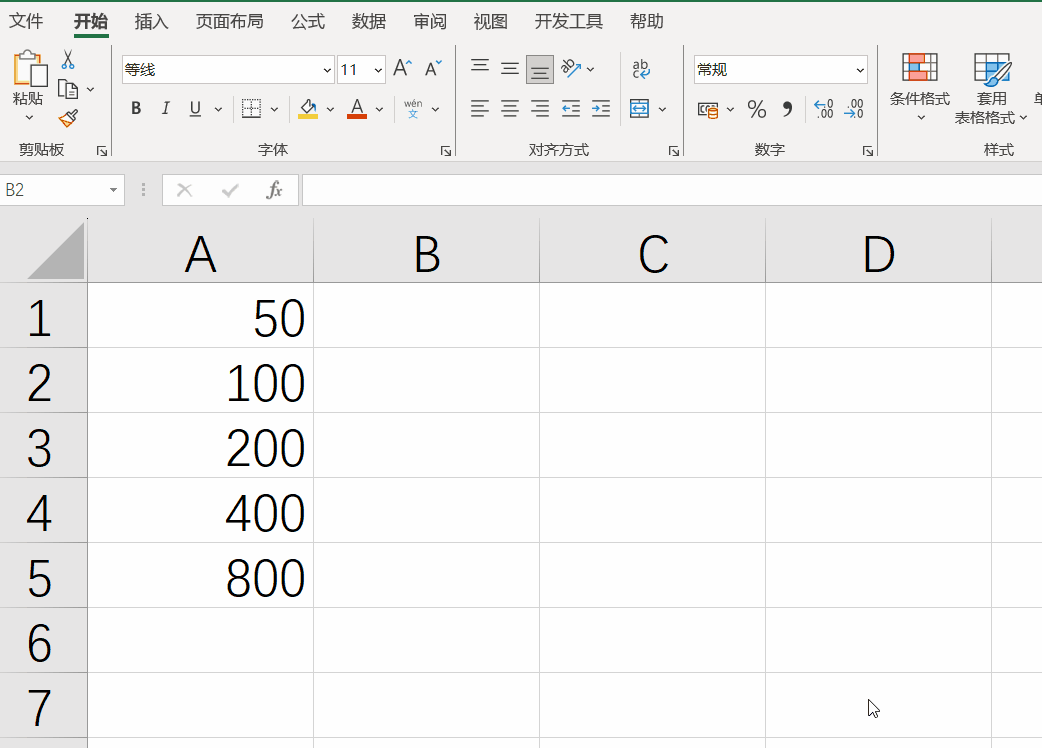The image size is (1042, 748).
Task: Switch to the 公式 tab
Action: pos(308,22)
